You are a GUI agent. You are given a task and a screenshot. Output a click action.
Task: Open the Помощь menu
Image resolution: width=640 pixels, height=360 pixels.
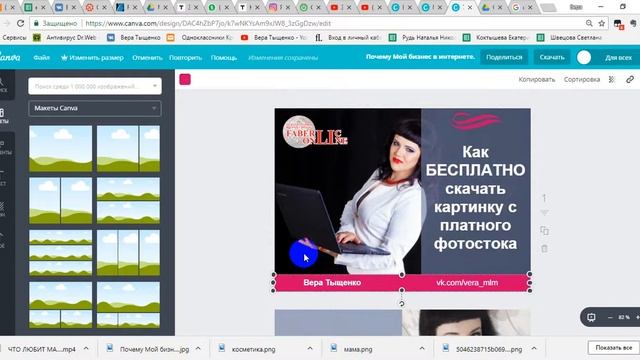tap(224, 58)
